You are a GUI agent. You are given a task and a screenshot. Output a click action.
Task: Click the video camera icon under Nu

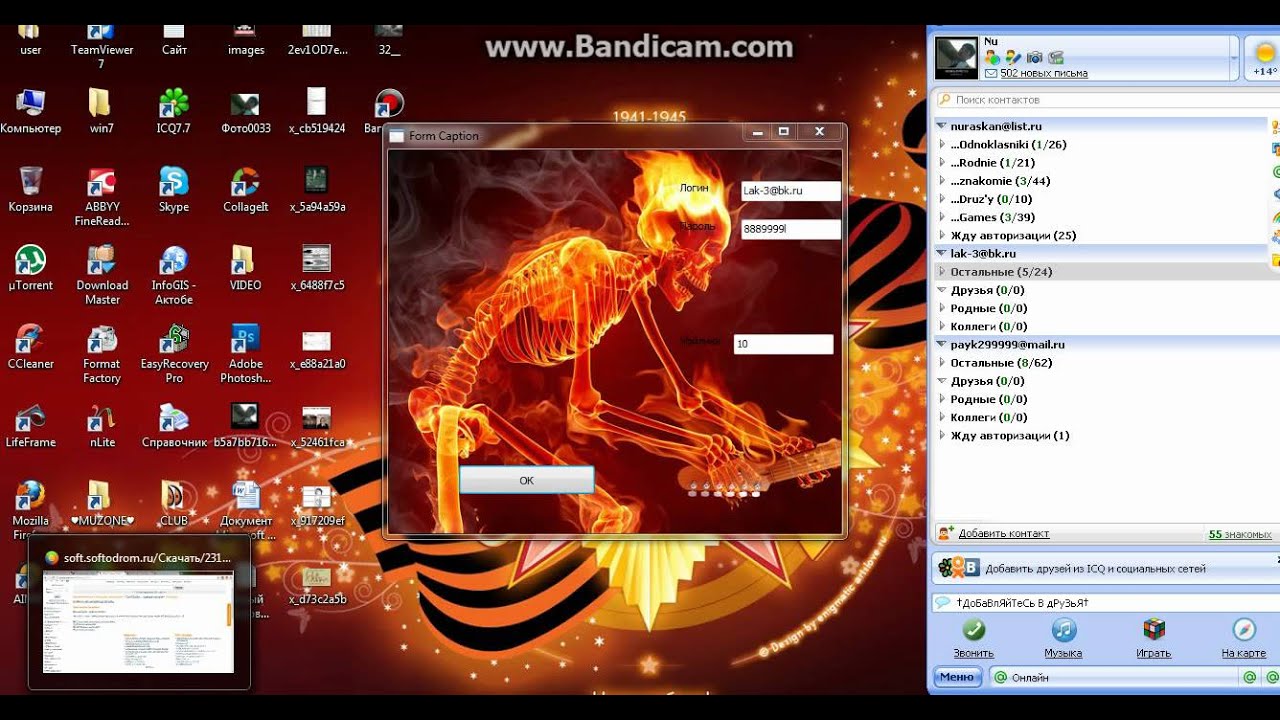point(1055,58)
